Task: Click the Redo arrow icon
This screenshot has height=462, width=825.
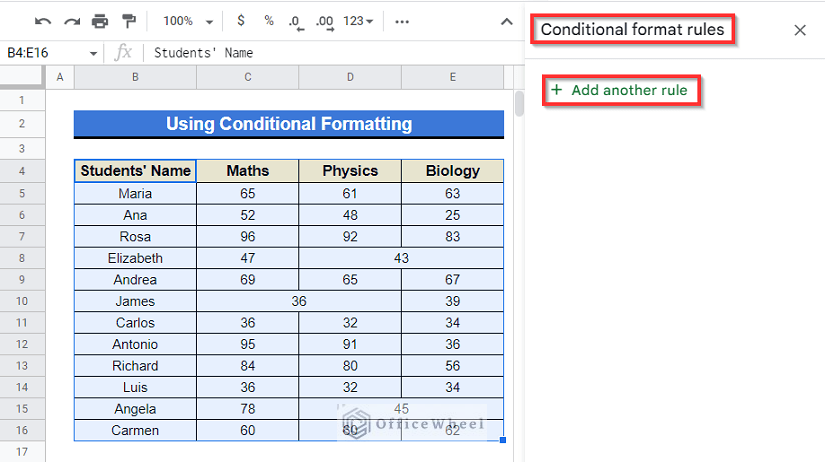Action: tap(72, 22)
